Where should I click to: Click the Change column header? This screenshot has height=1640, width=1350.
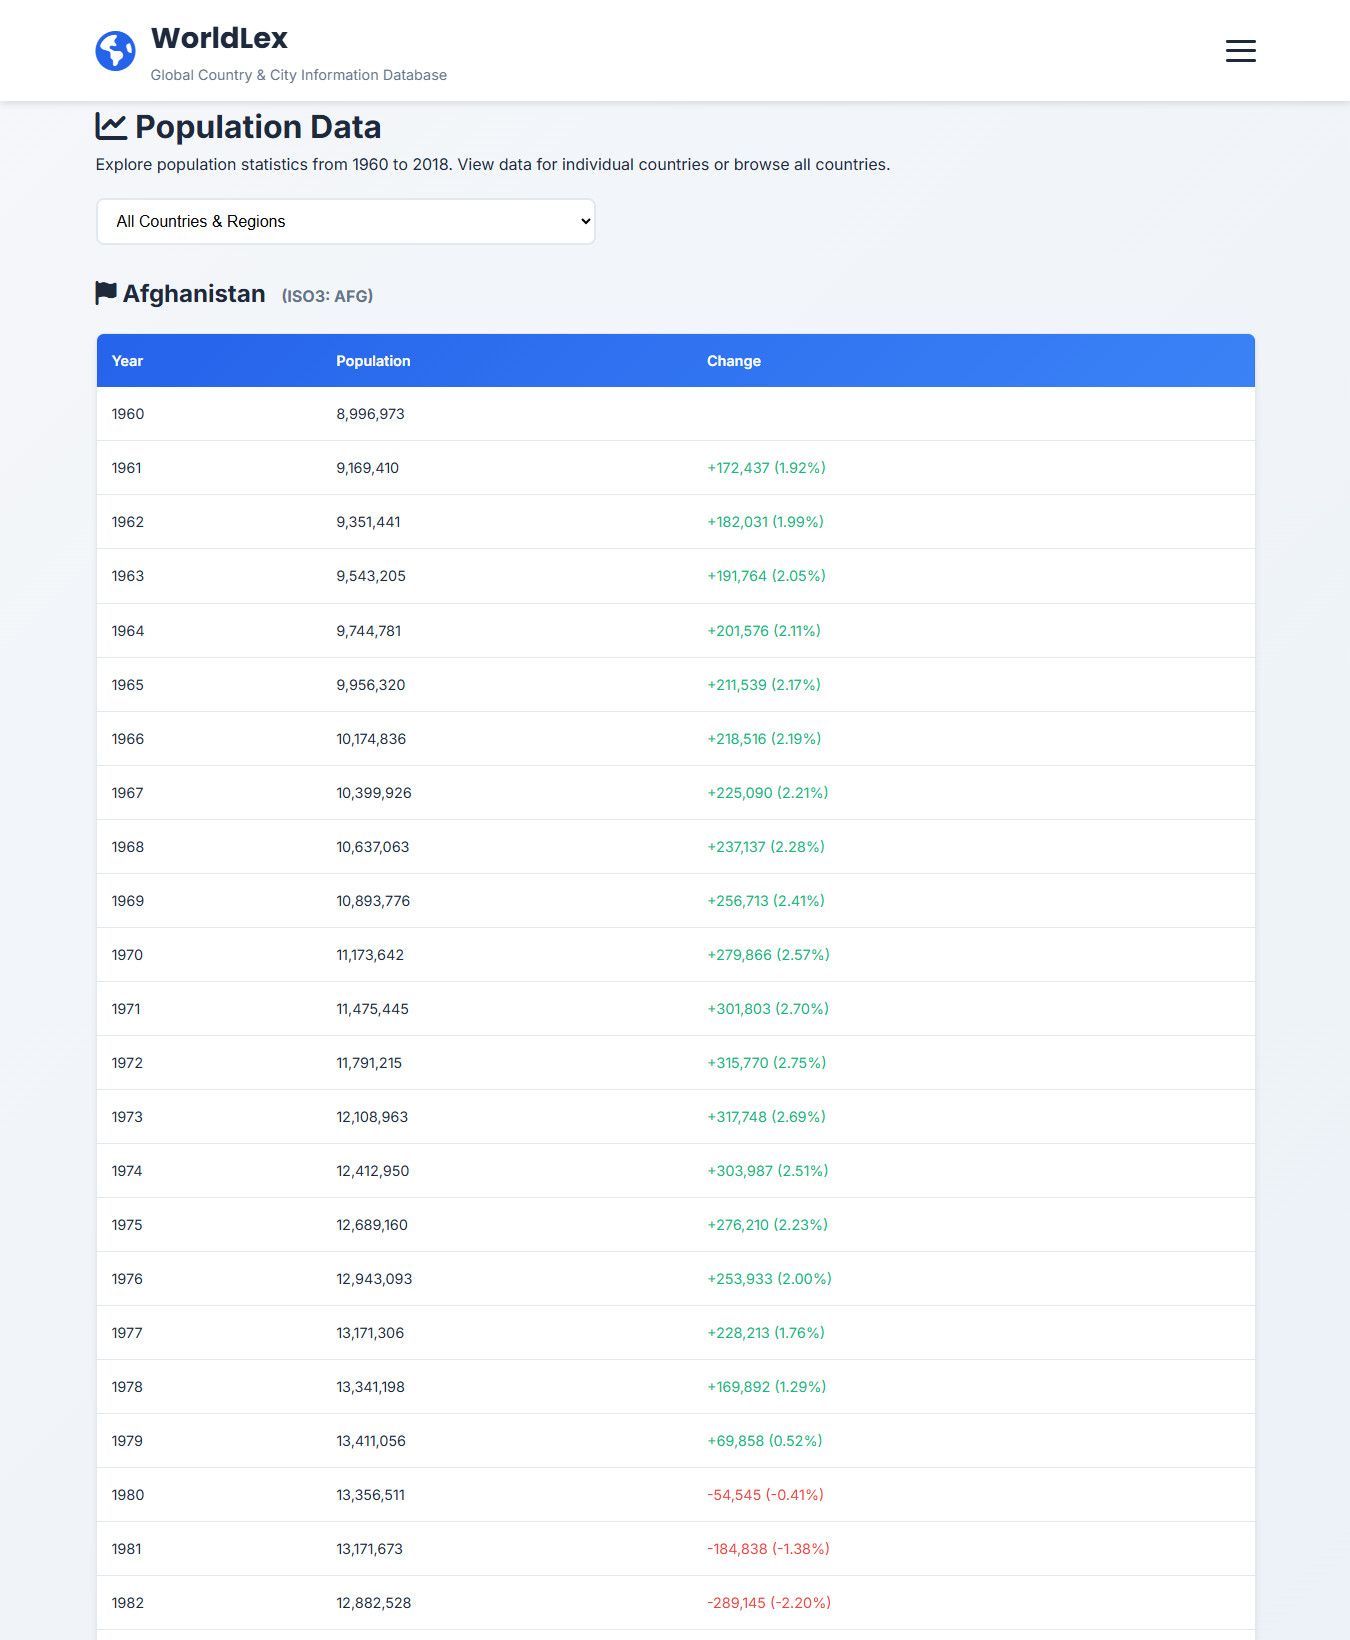[733, 361]
